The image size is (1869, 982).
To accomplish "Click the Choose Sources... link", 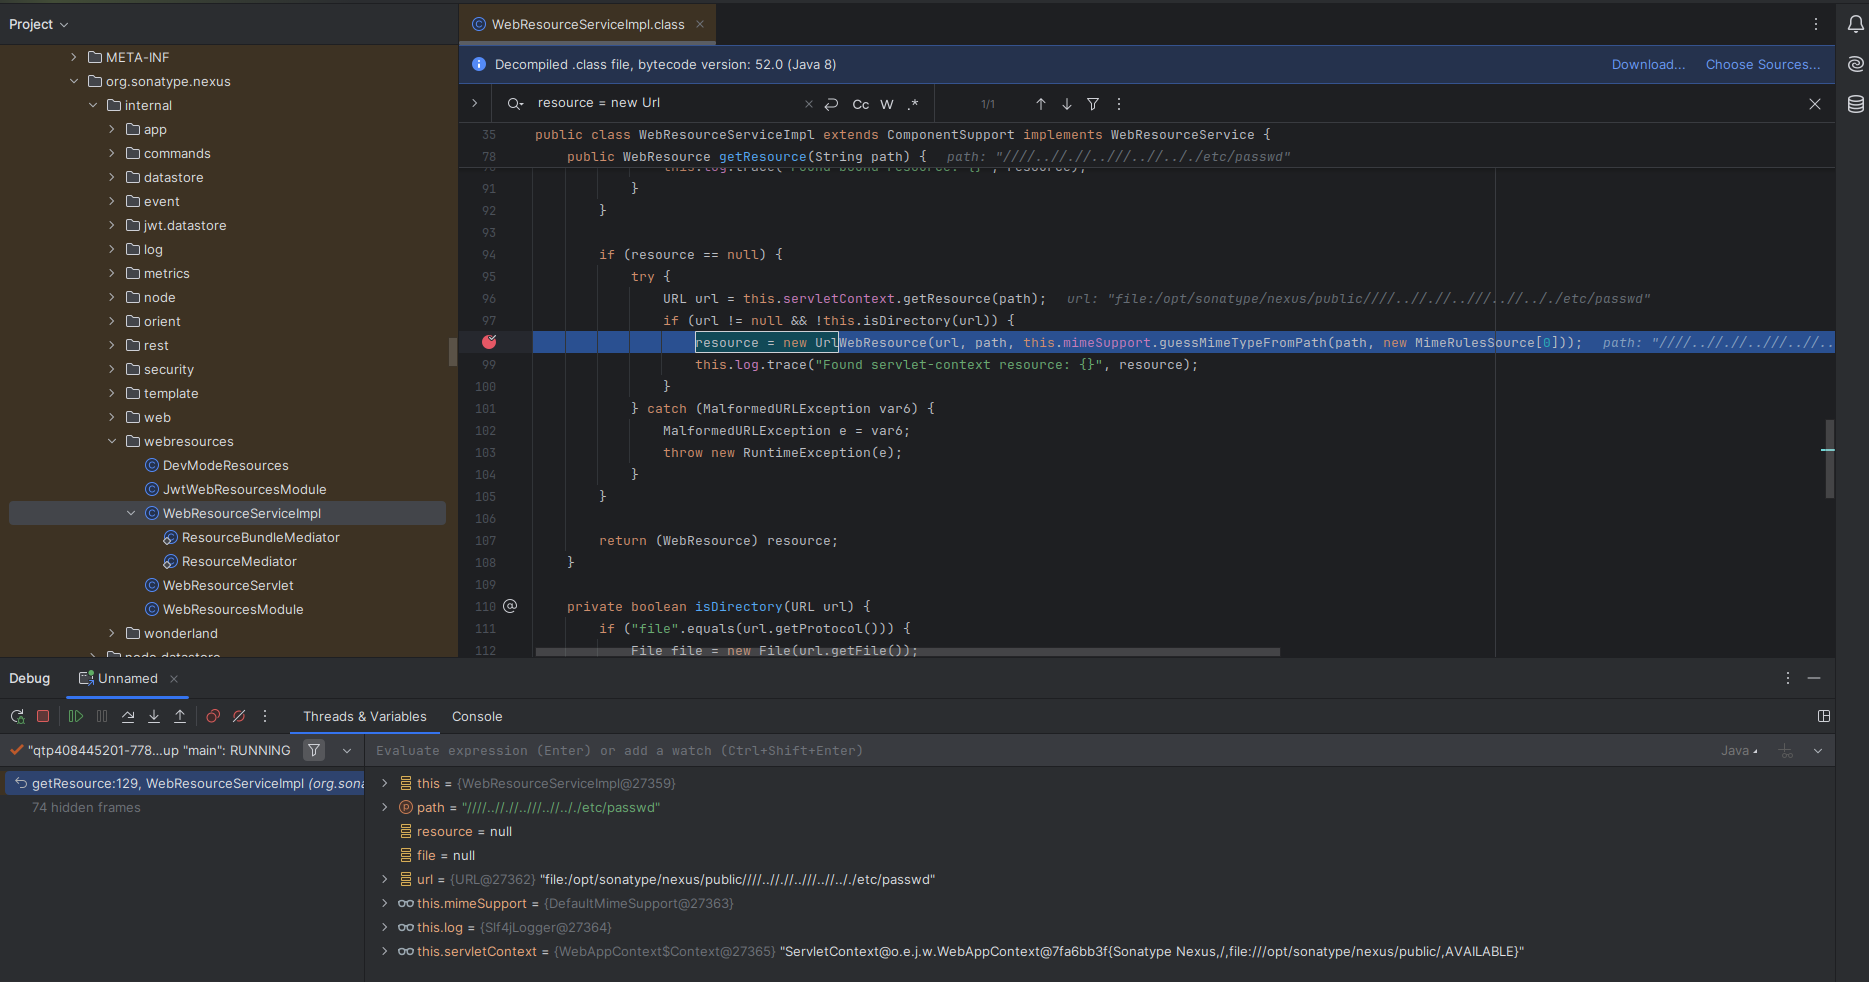I will click(1762, 64).
